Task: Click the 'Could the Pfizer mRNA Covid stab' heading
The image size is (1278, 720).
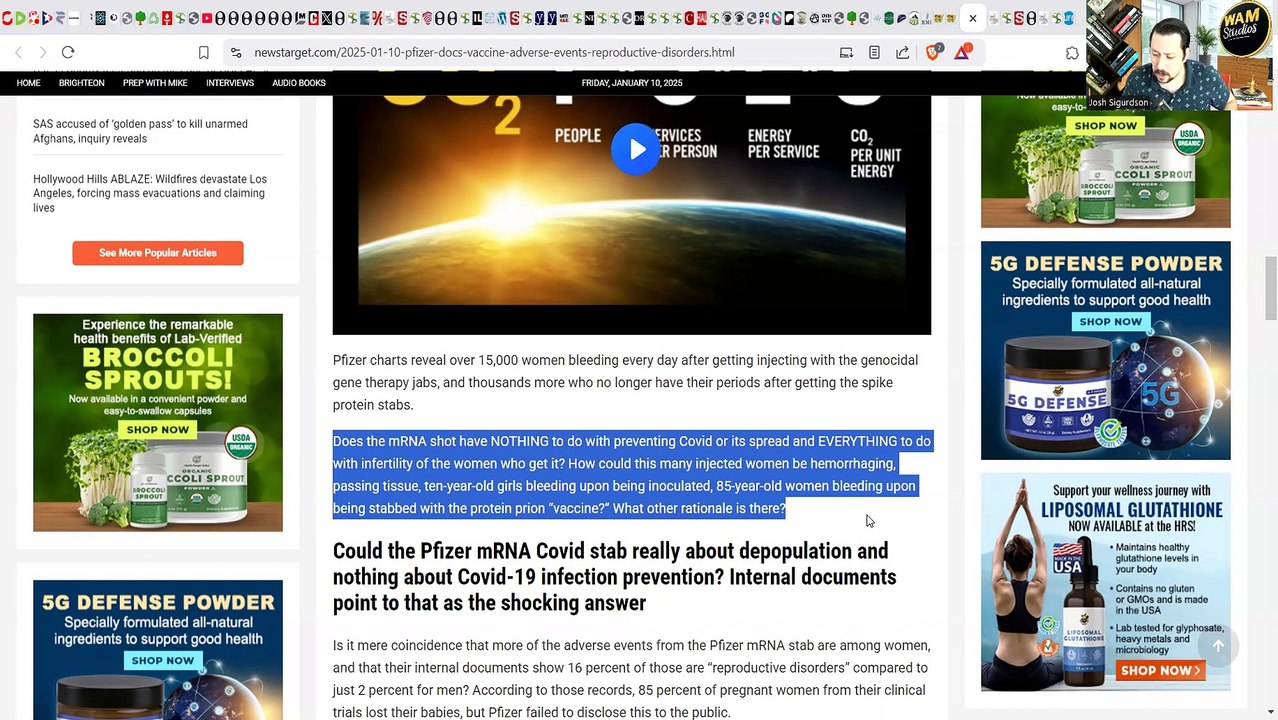Action: point(614,577)
